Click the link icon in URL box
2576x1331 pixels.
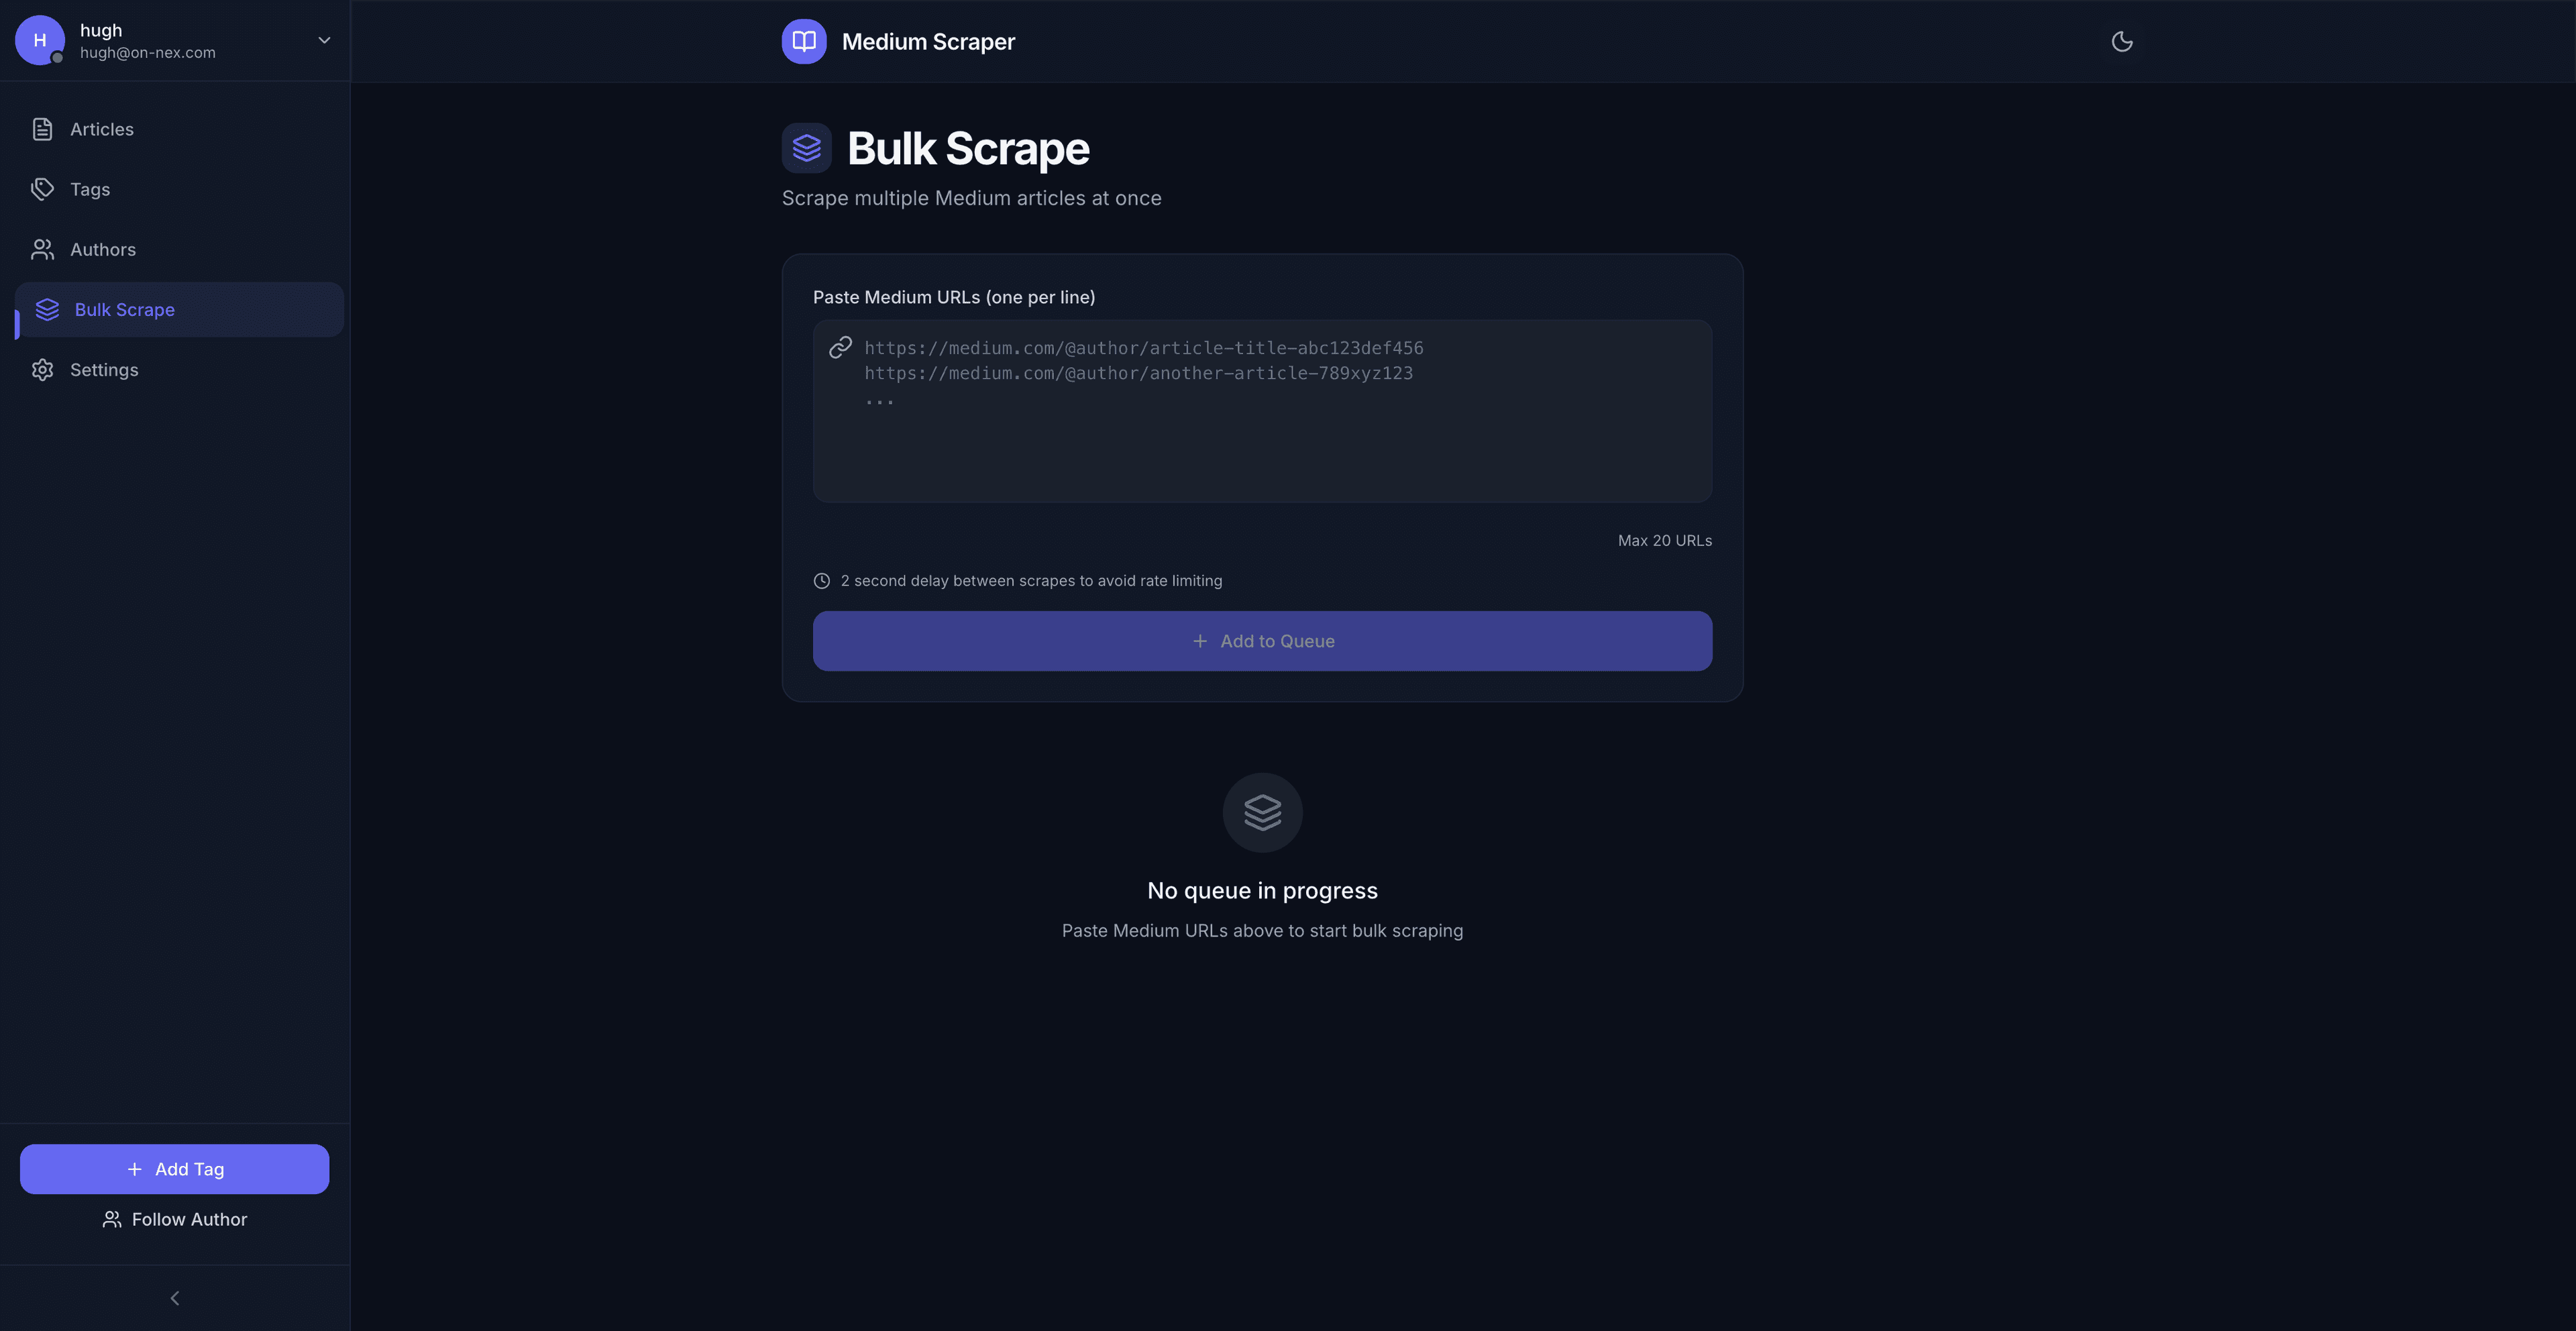click(840, 347)
